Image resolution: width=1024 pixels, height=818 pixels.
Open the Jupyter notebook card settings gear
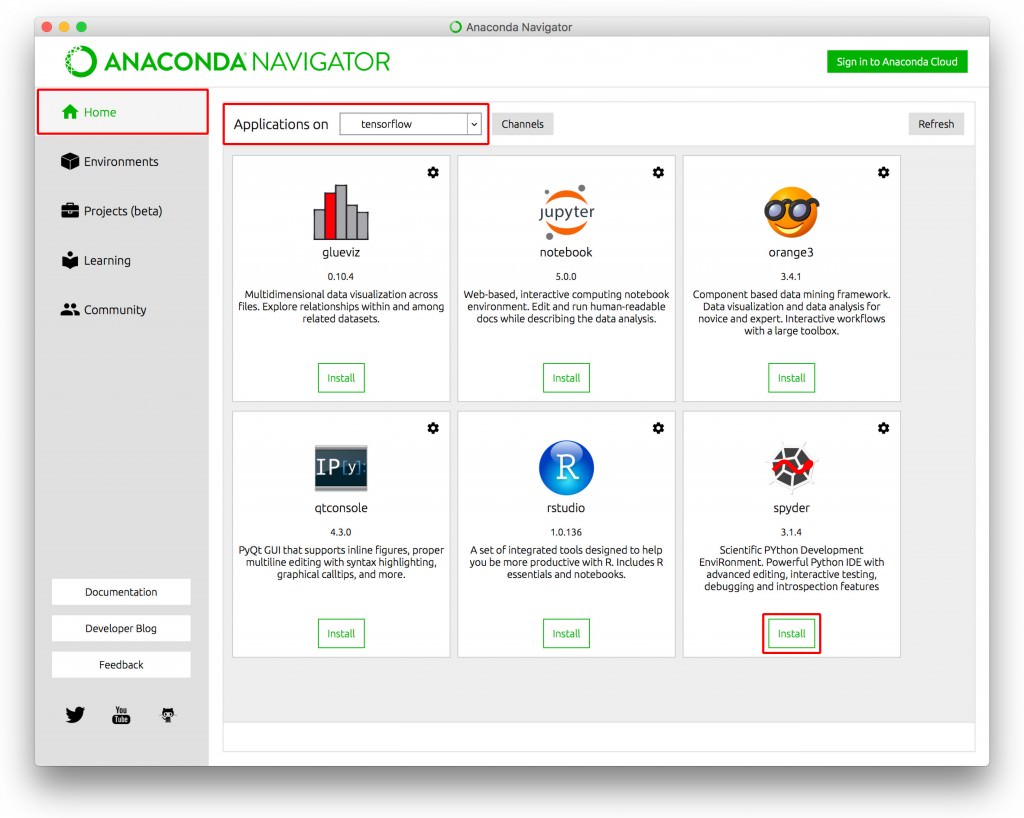pos(658,172)
